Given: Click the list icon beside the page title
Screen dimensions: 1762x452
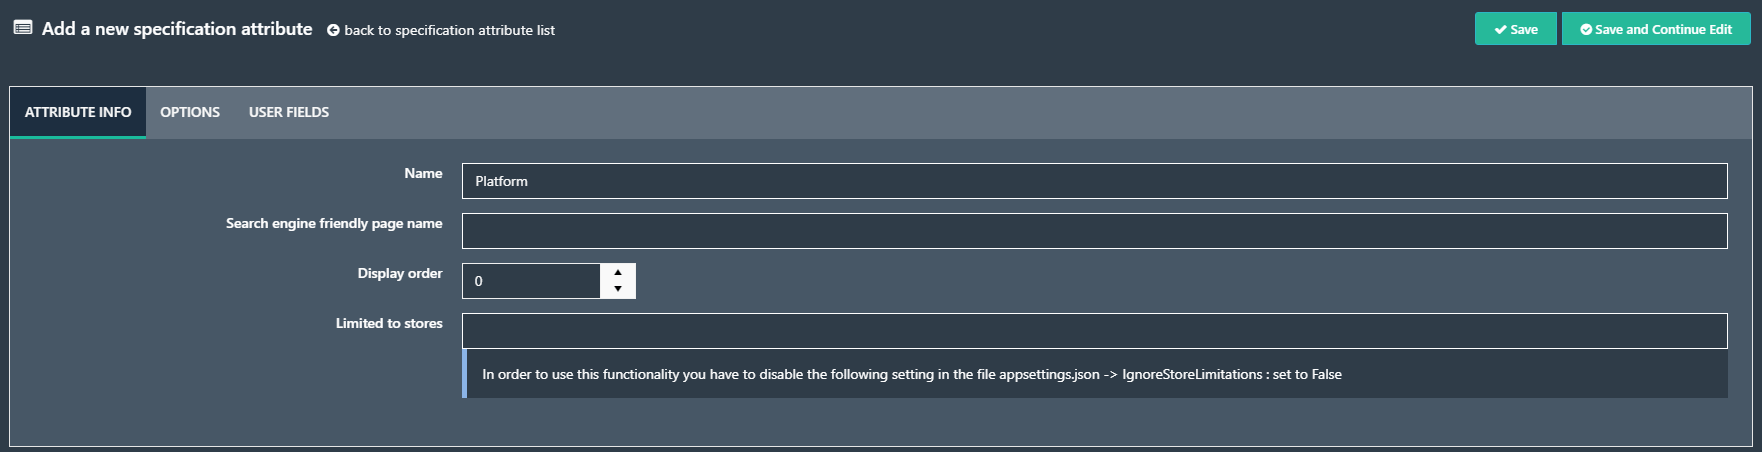Looking at the screenshot, I should click(x=23, y=28).
